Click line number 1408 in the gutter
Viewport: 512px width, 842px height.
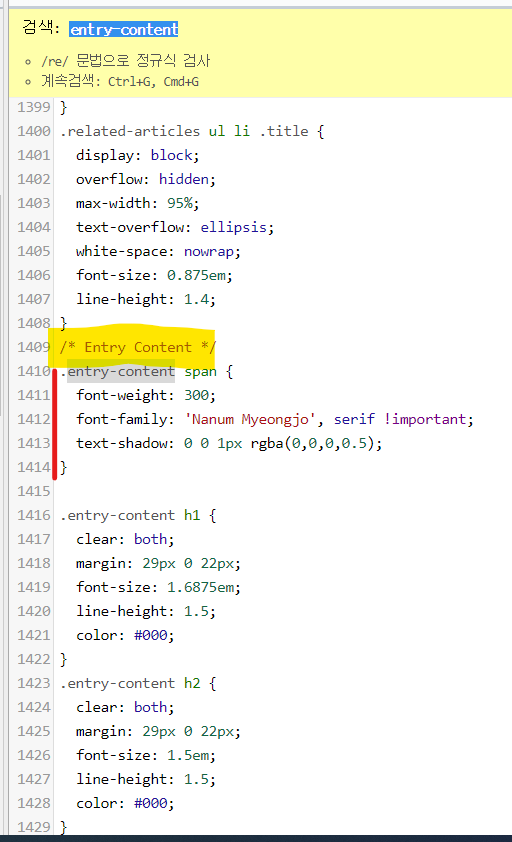[x=33, y=323]
